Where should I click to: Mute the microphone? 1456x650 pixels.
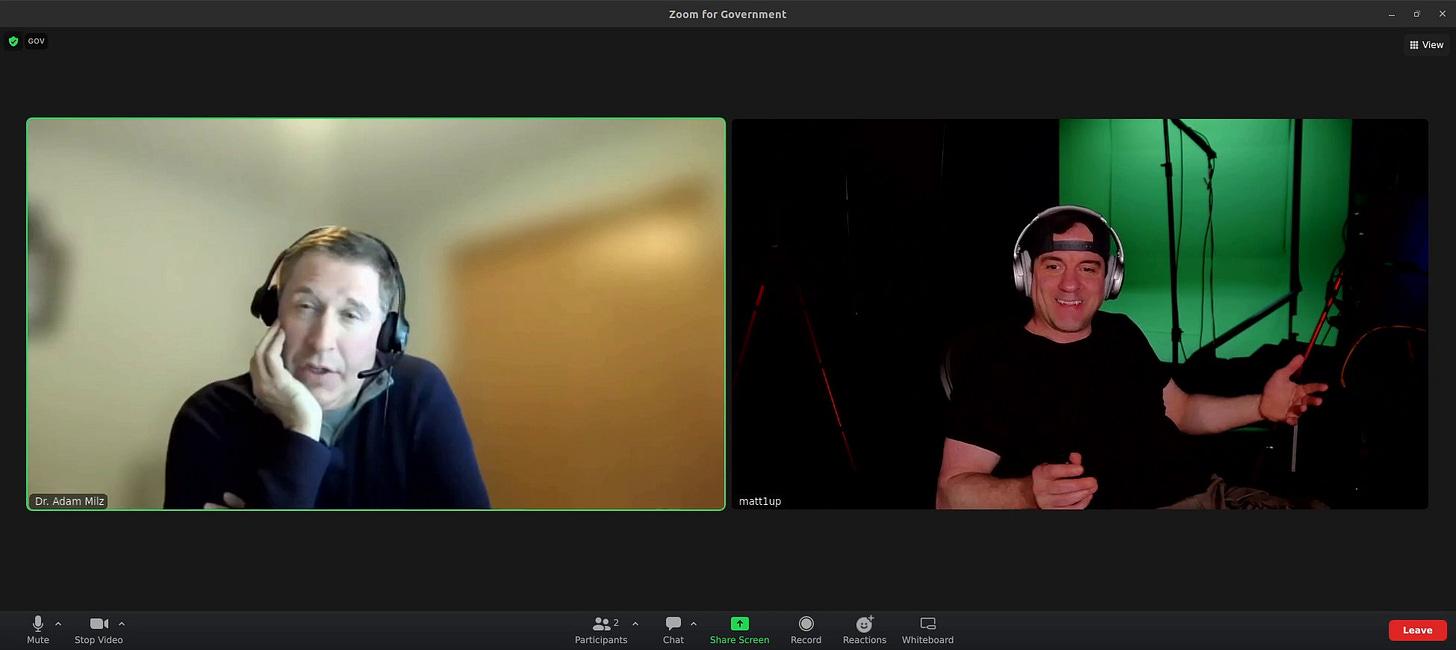click(x=38, y=630)
